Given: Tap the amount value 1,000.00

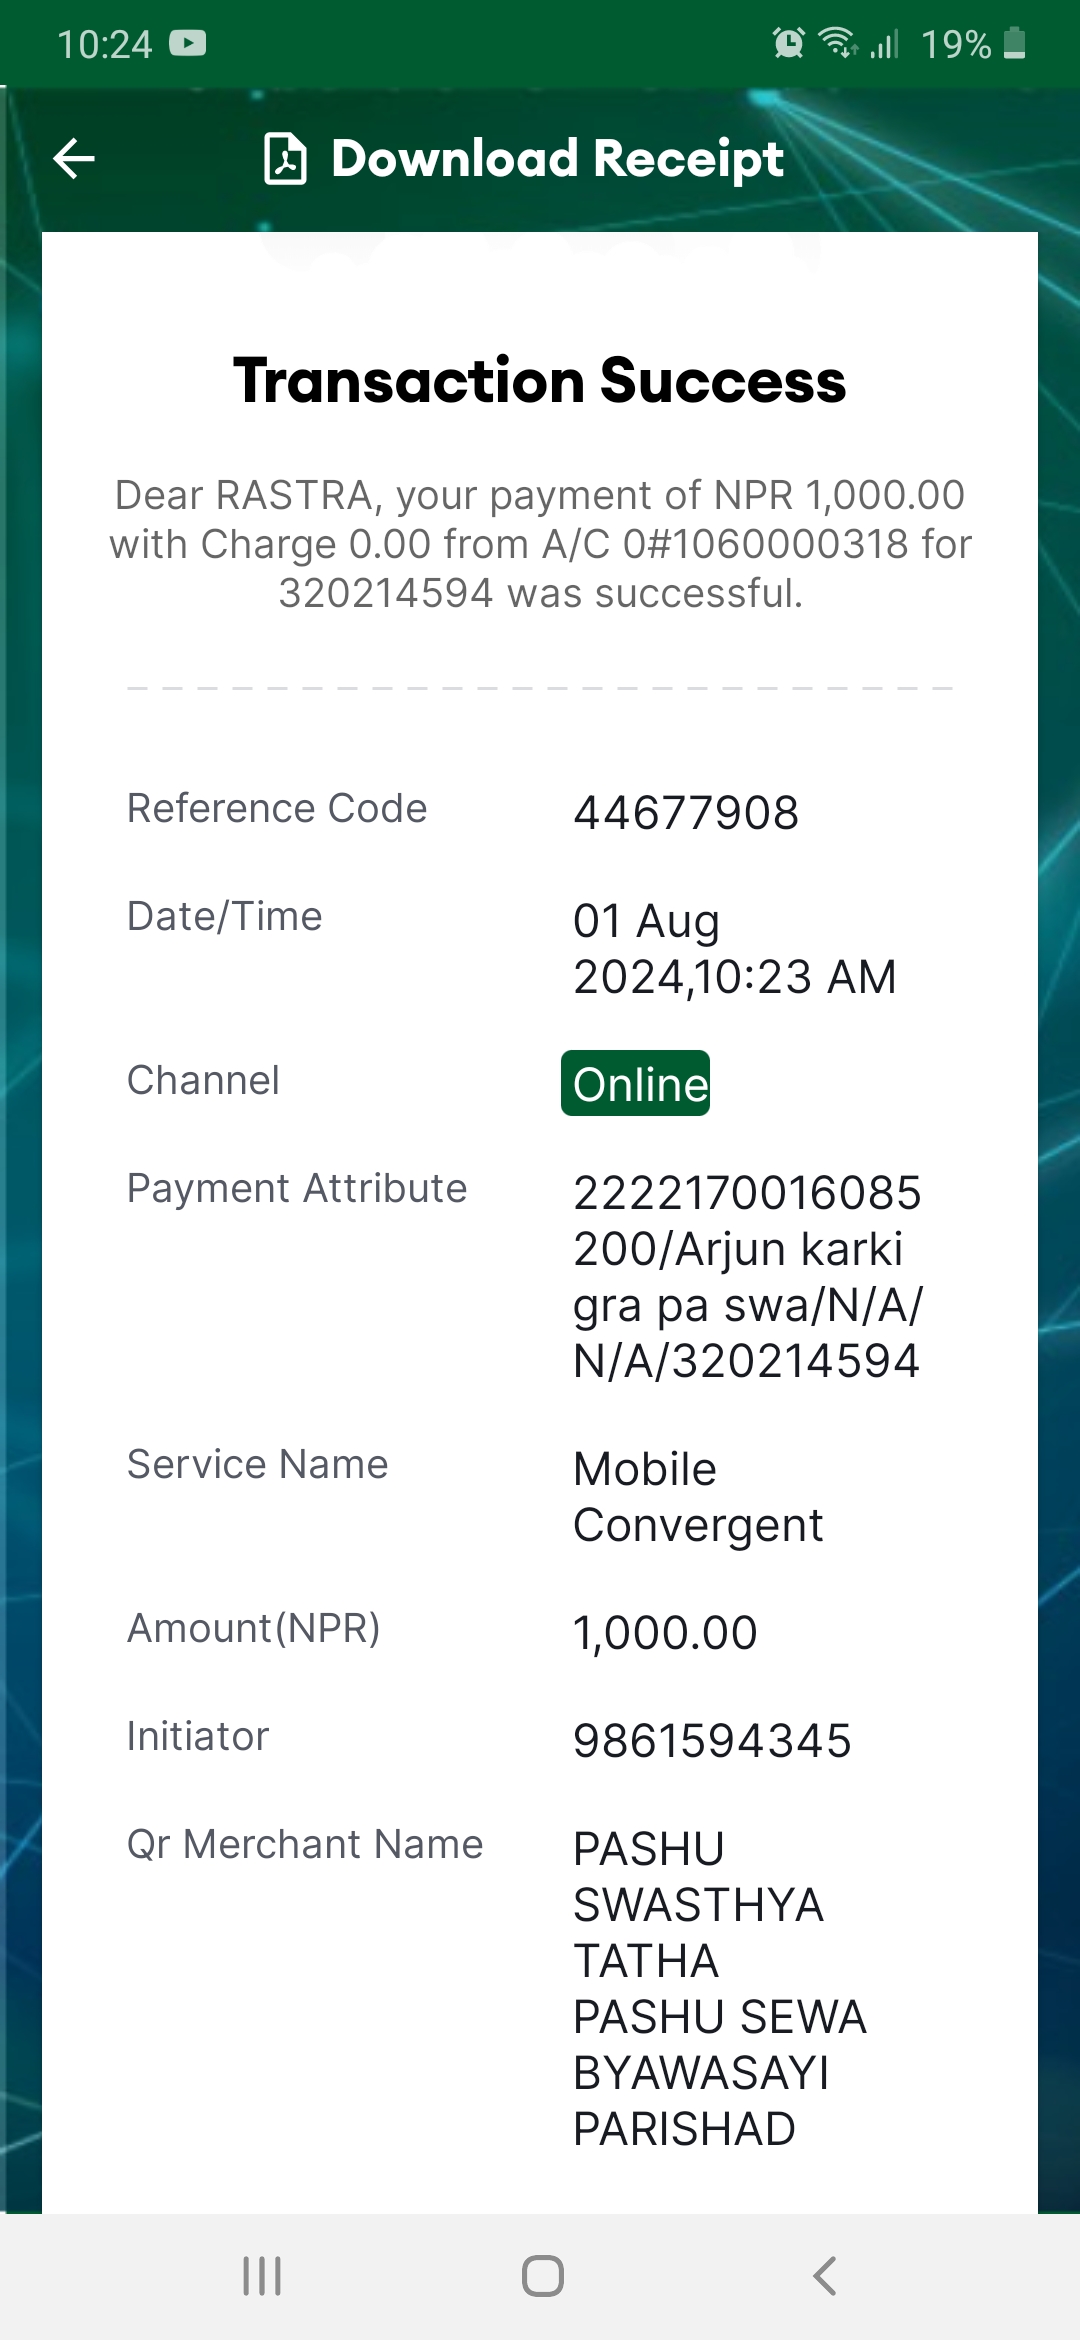Looking at the screenshot, I should [x=665, y=1632].
